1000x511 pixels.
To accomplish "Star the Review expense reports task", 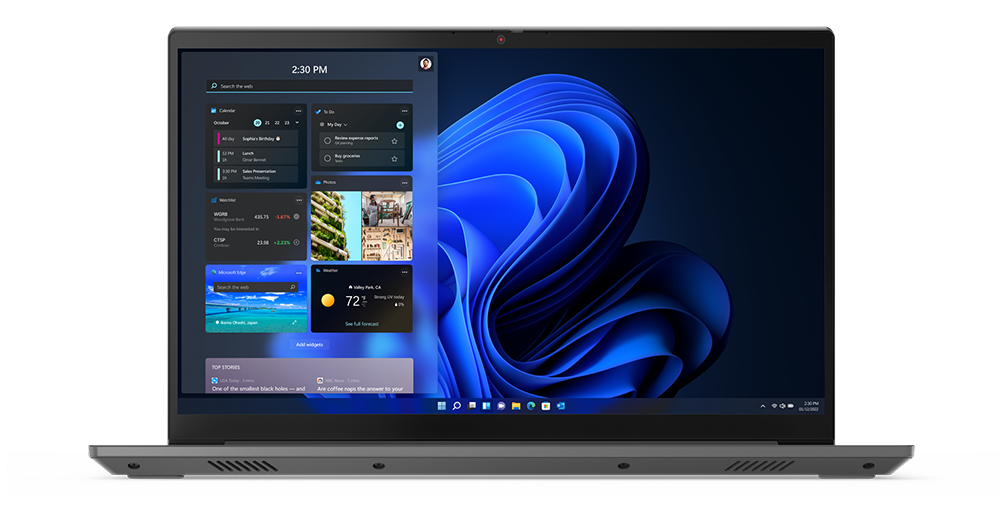I will (394, 141).
